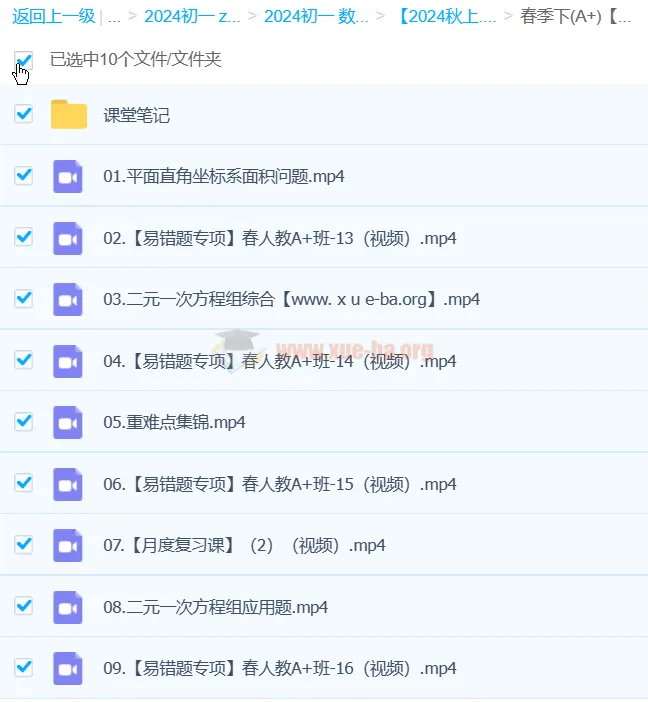Uncheck checkbox for 04 春人教A+班-14 video

tap(23, 360)
